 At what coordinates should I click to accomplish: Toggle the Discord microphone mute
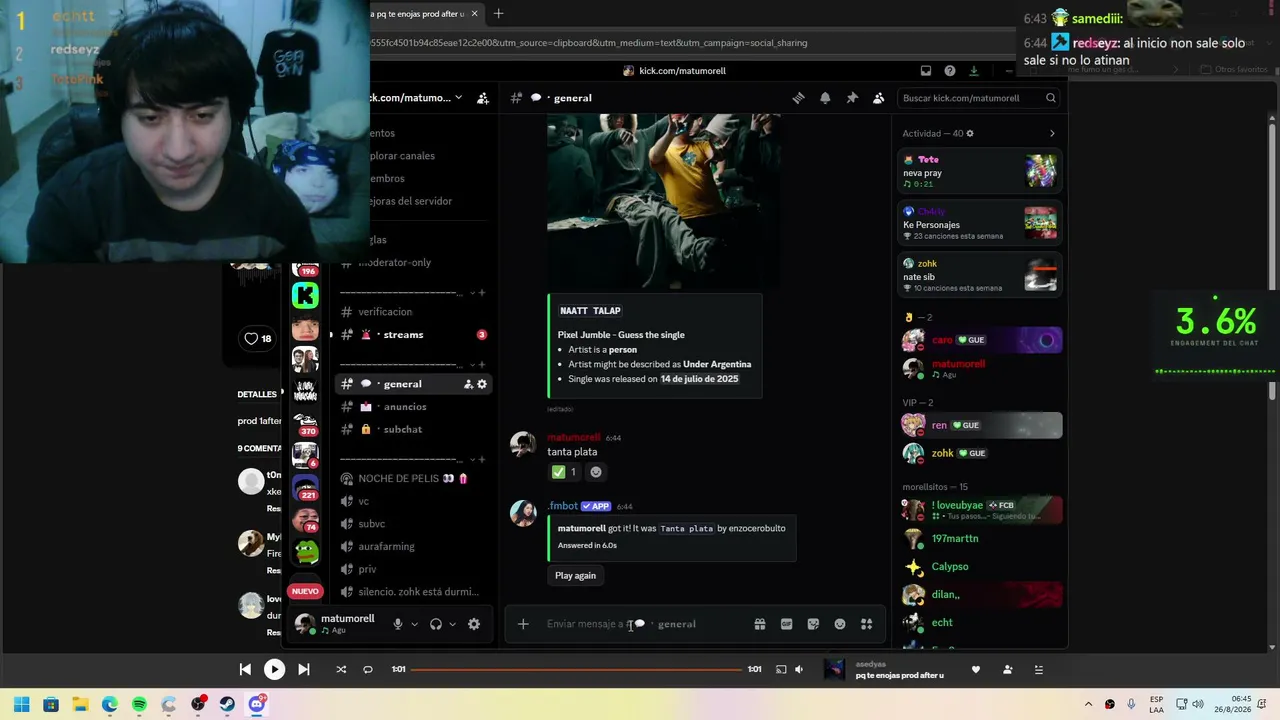(398, 624)
